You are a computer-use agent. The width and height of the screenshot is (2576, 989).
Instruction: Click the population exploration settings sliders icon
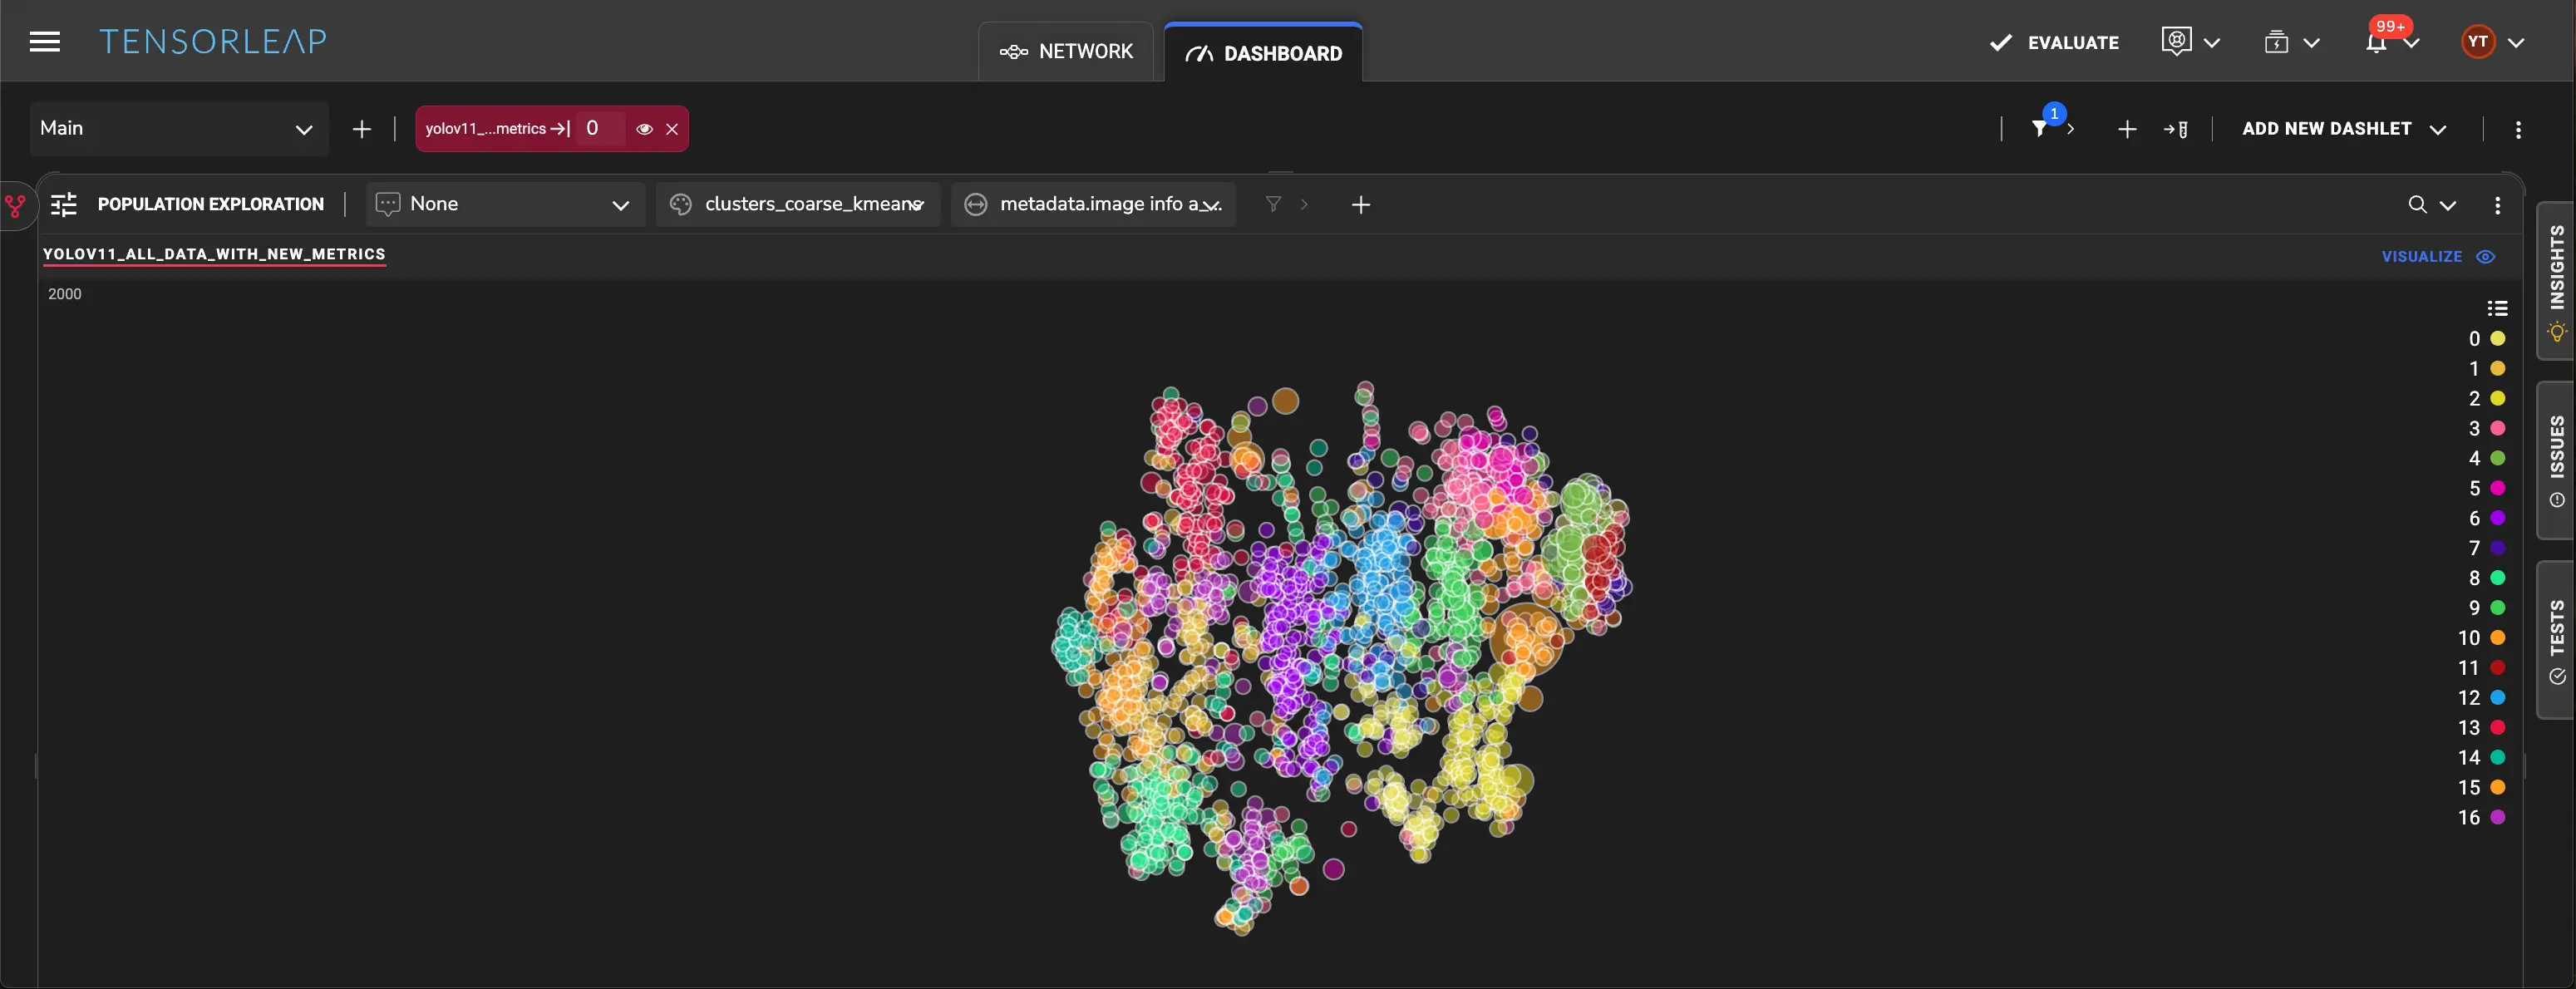(x=64, y=204)
